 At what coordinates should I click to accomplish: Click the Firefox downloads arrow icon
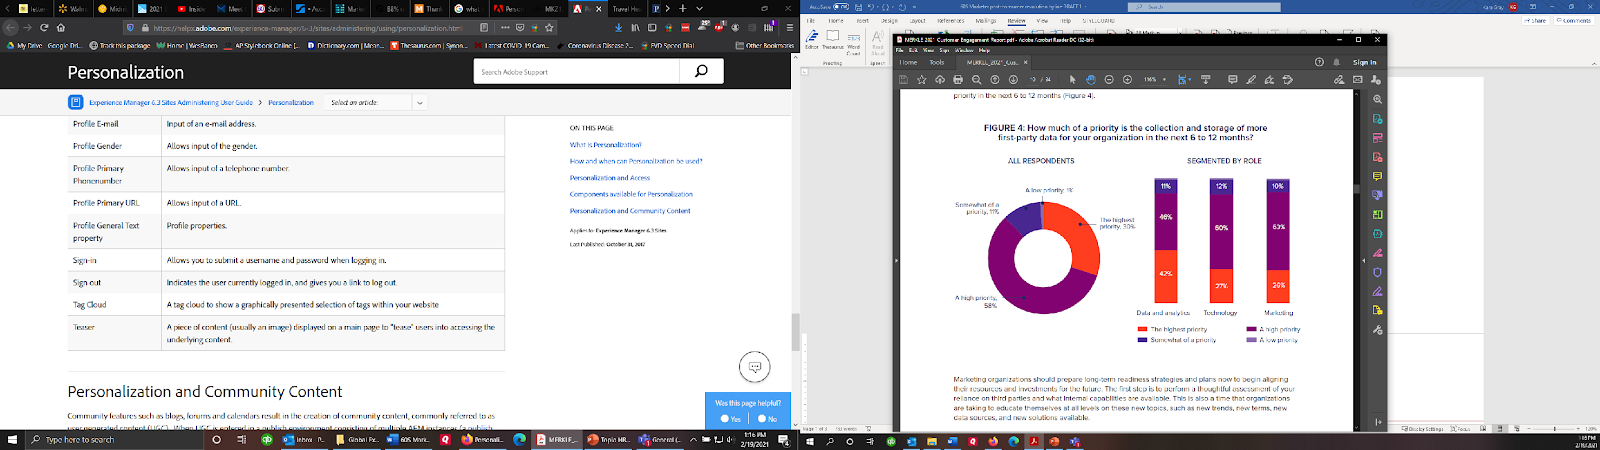pos(619,27)
